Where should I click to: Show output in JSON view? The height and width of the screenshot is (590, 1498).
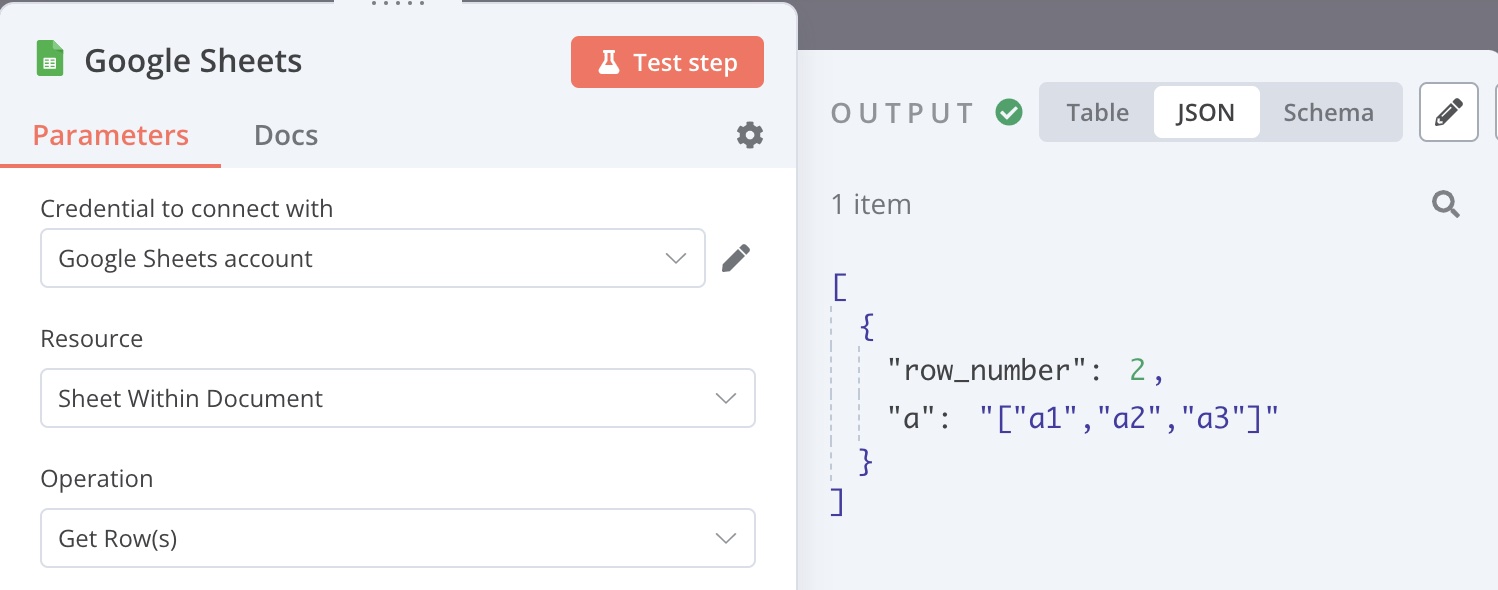[1206, 112]
